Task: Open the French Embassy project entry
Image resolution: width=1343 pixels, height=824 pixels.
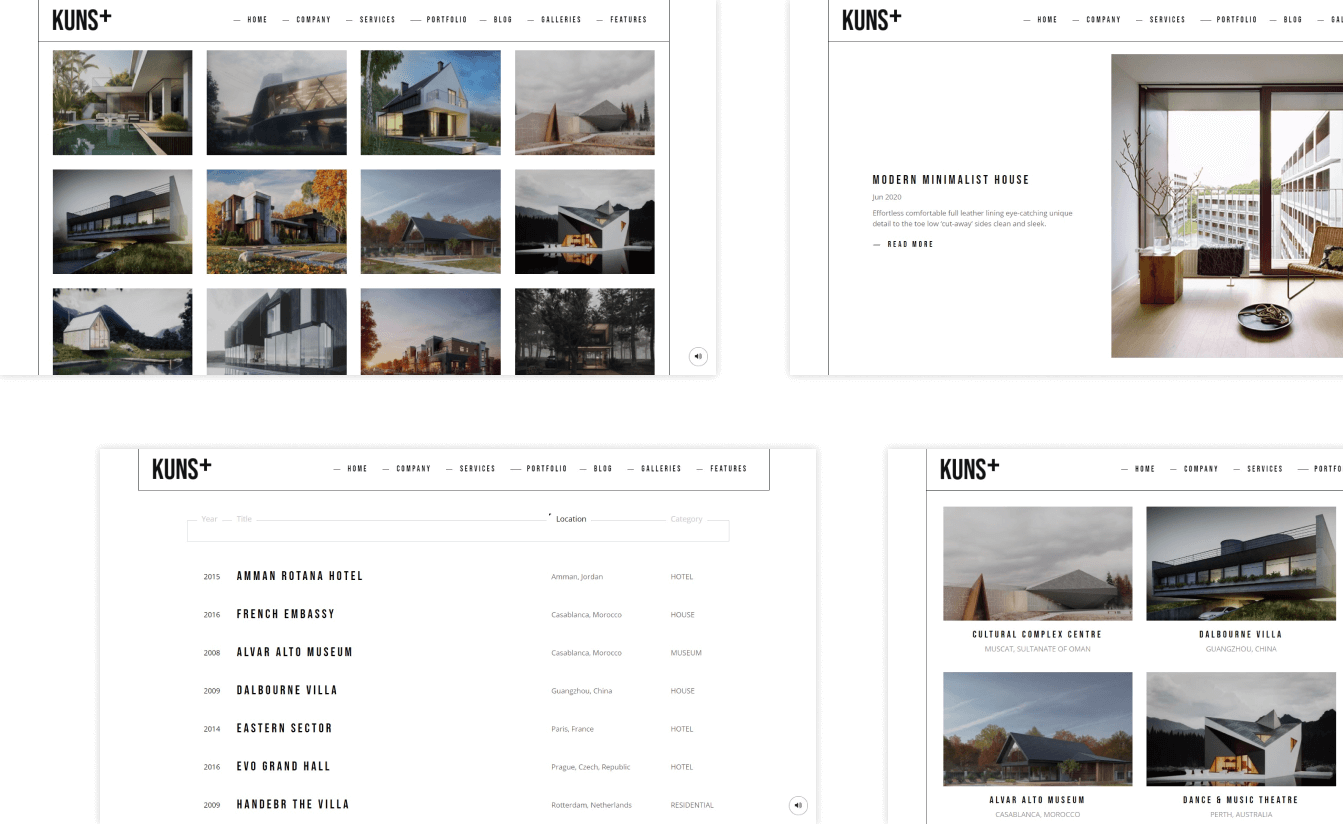Action: click(x=285, y=614)
